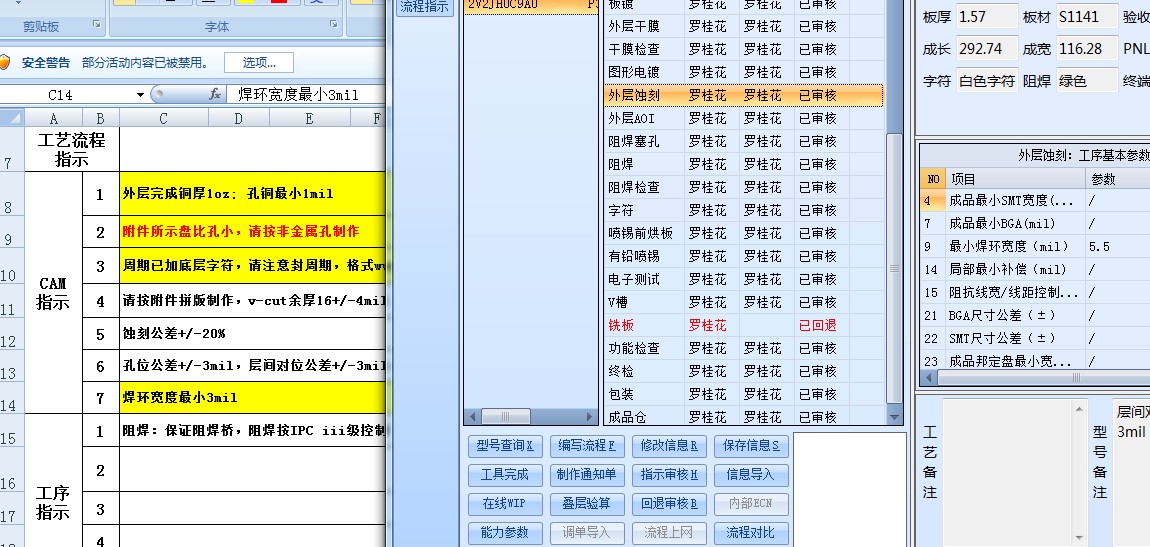
Task: Select the highlighted 外层蚀刻 process row
Action: (744, 95)
